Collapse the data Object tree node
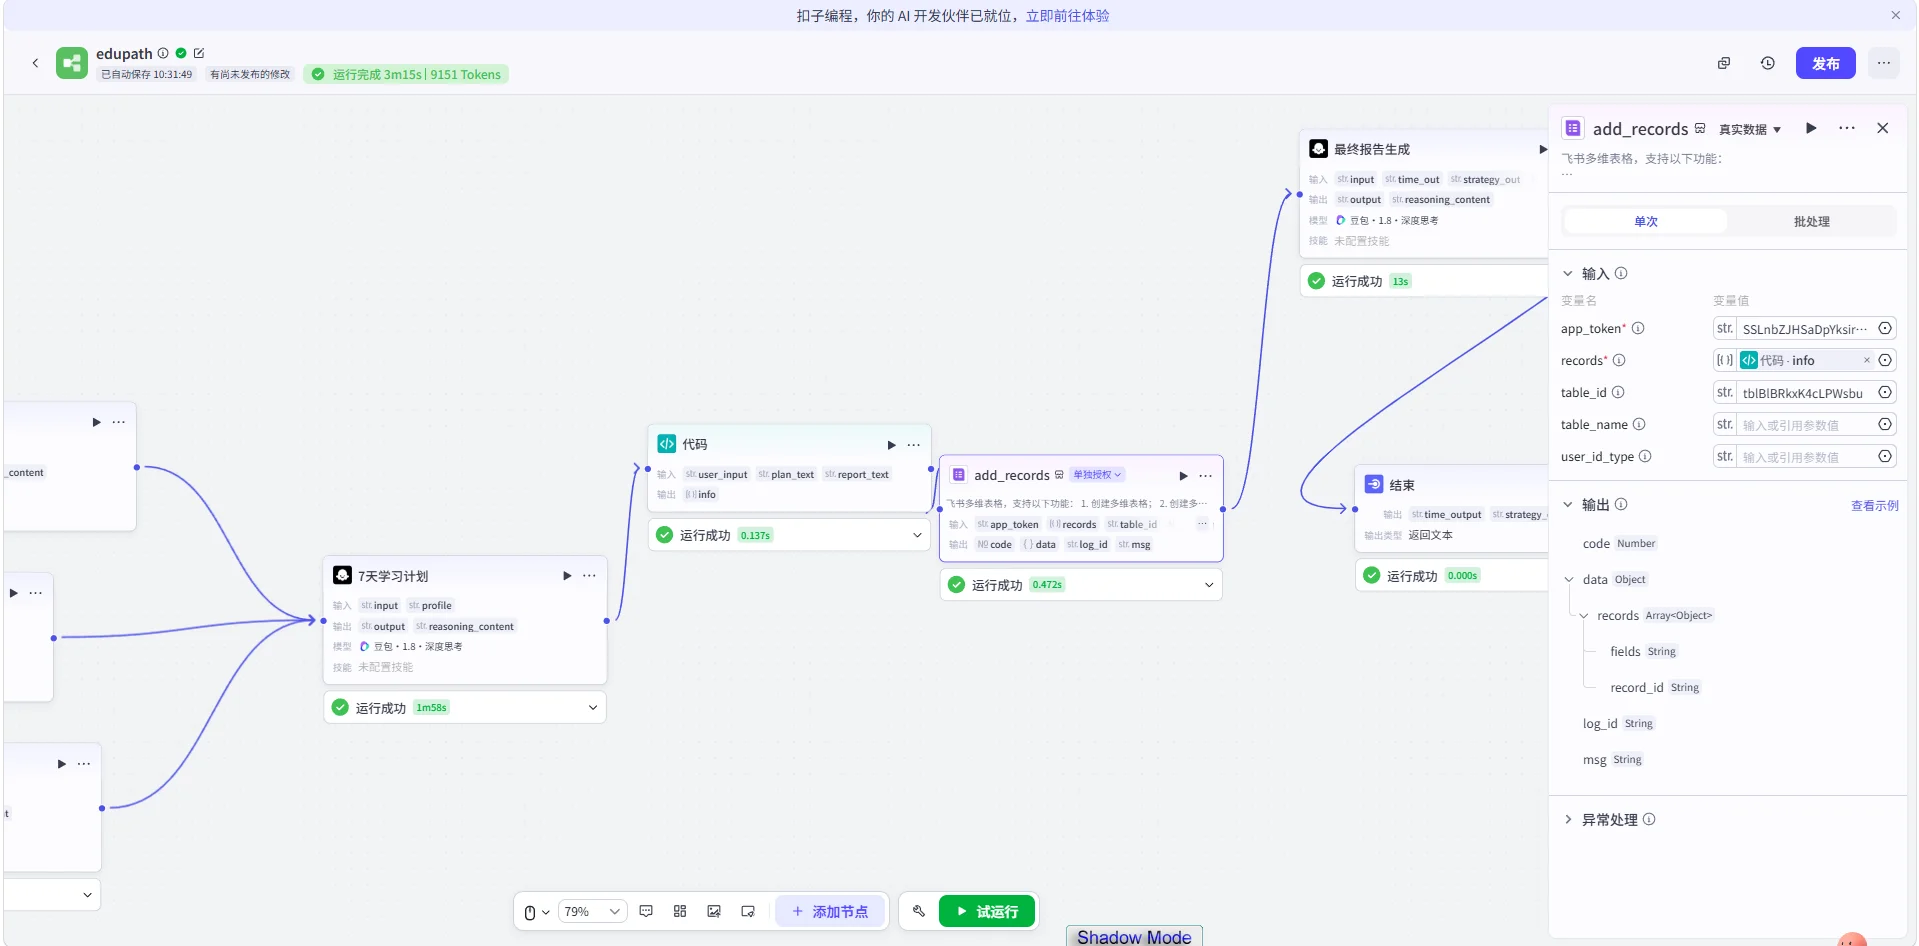1919x946 pixels. (x=1569, y=579)
